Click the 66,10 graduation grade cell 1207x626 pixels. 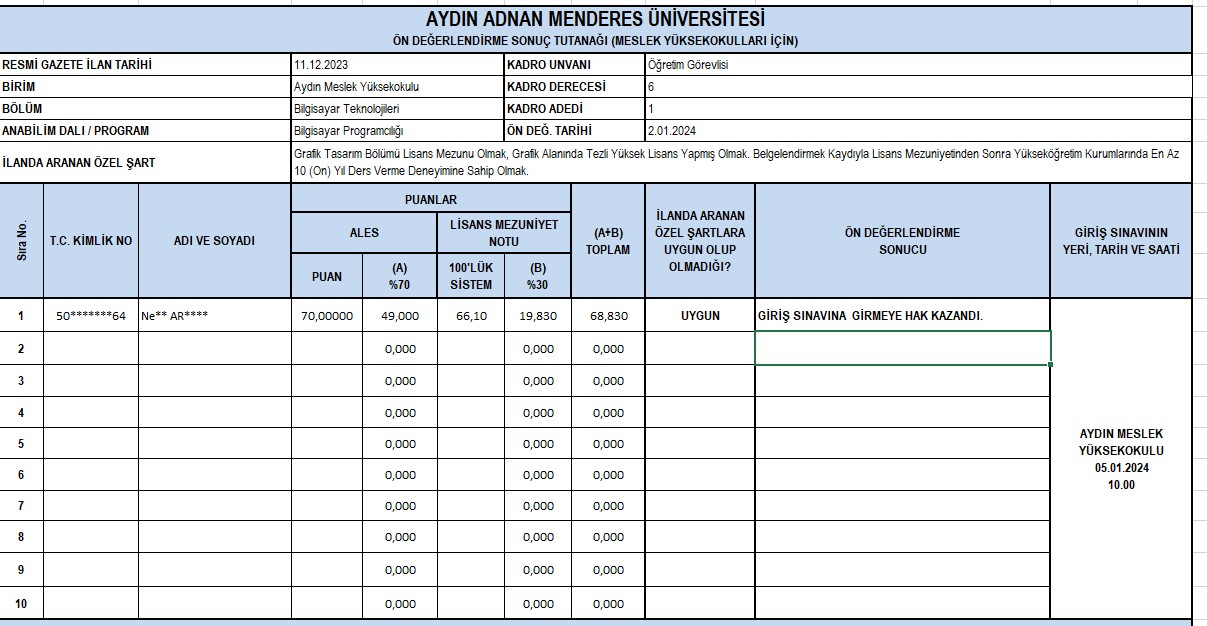(x=470, y=317)
